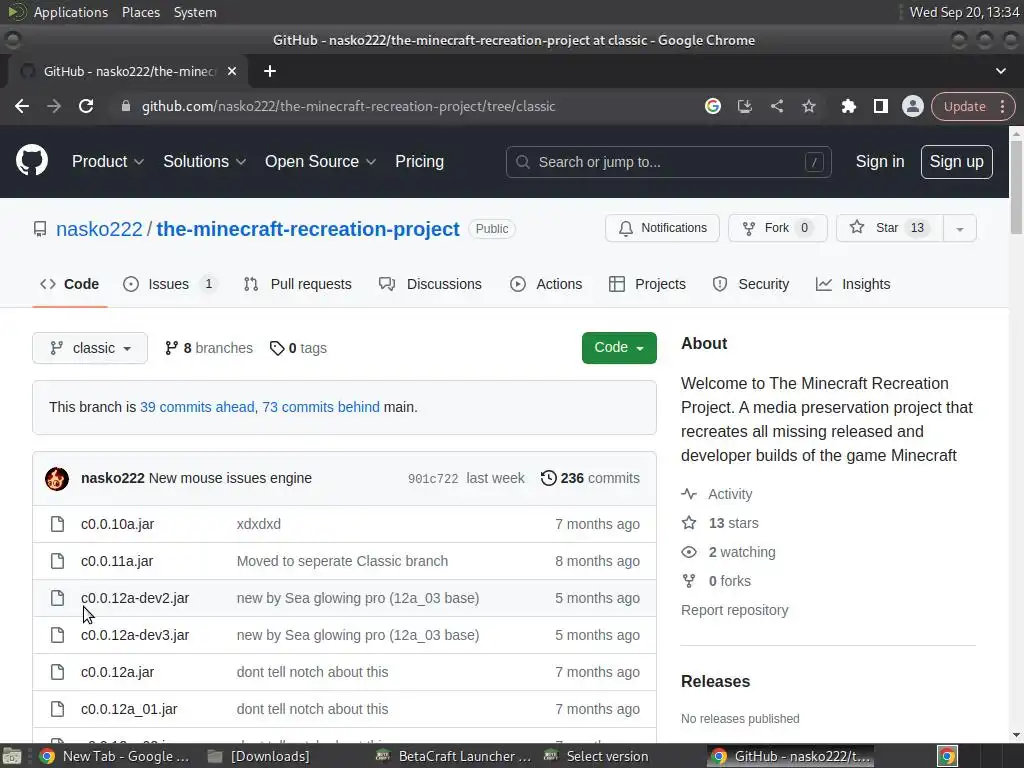Open the Issues tab
The image size is (1024, 768).
point(170,284)
